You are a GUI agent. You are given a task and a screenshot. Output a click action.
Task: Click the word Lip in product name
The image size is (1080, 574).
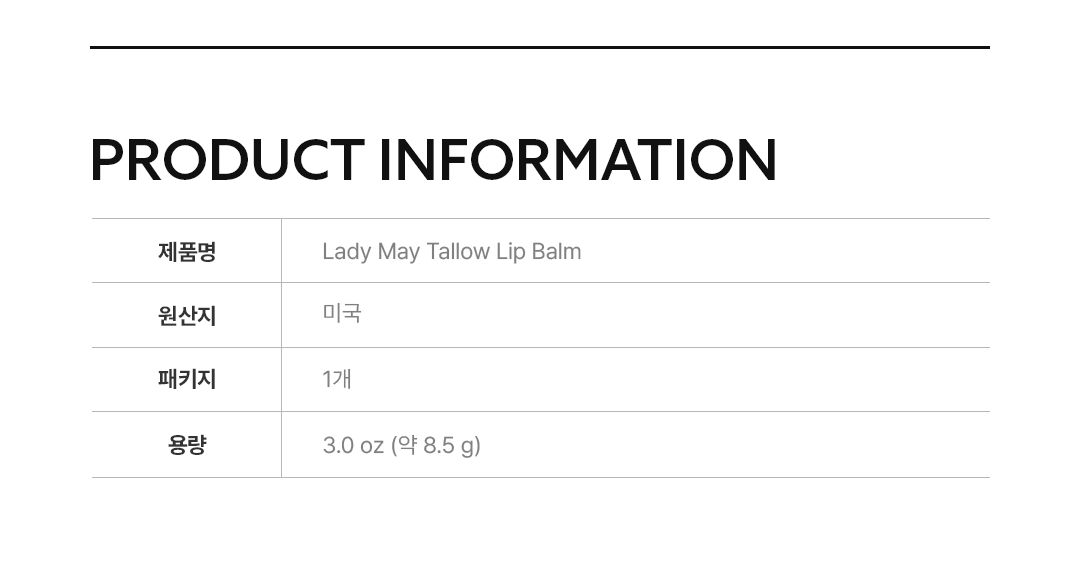tap(510, 252)
